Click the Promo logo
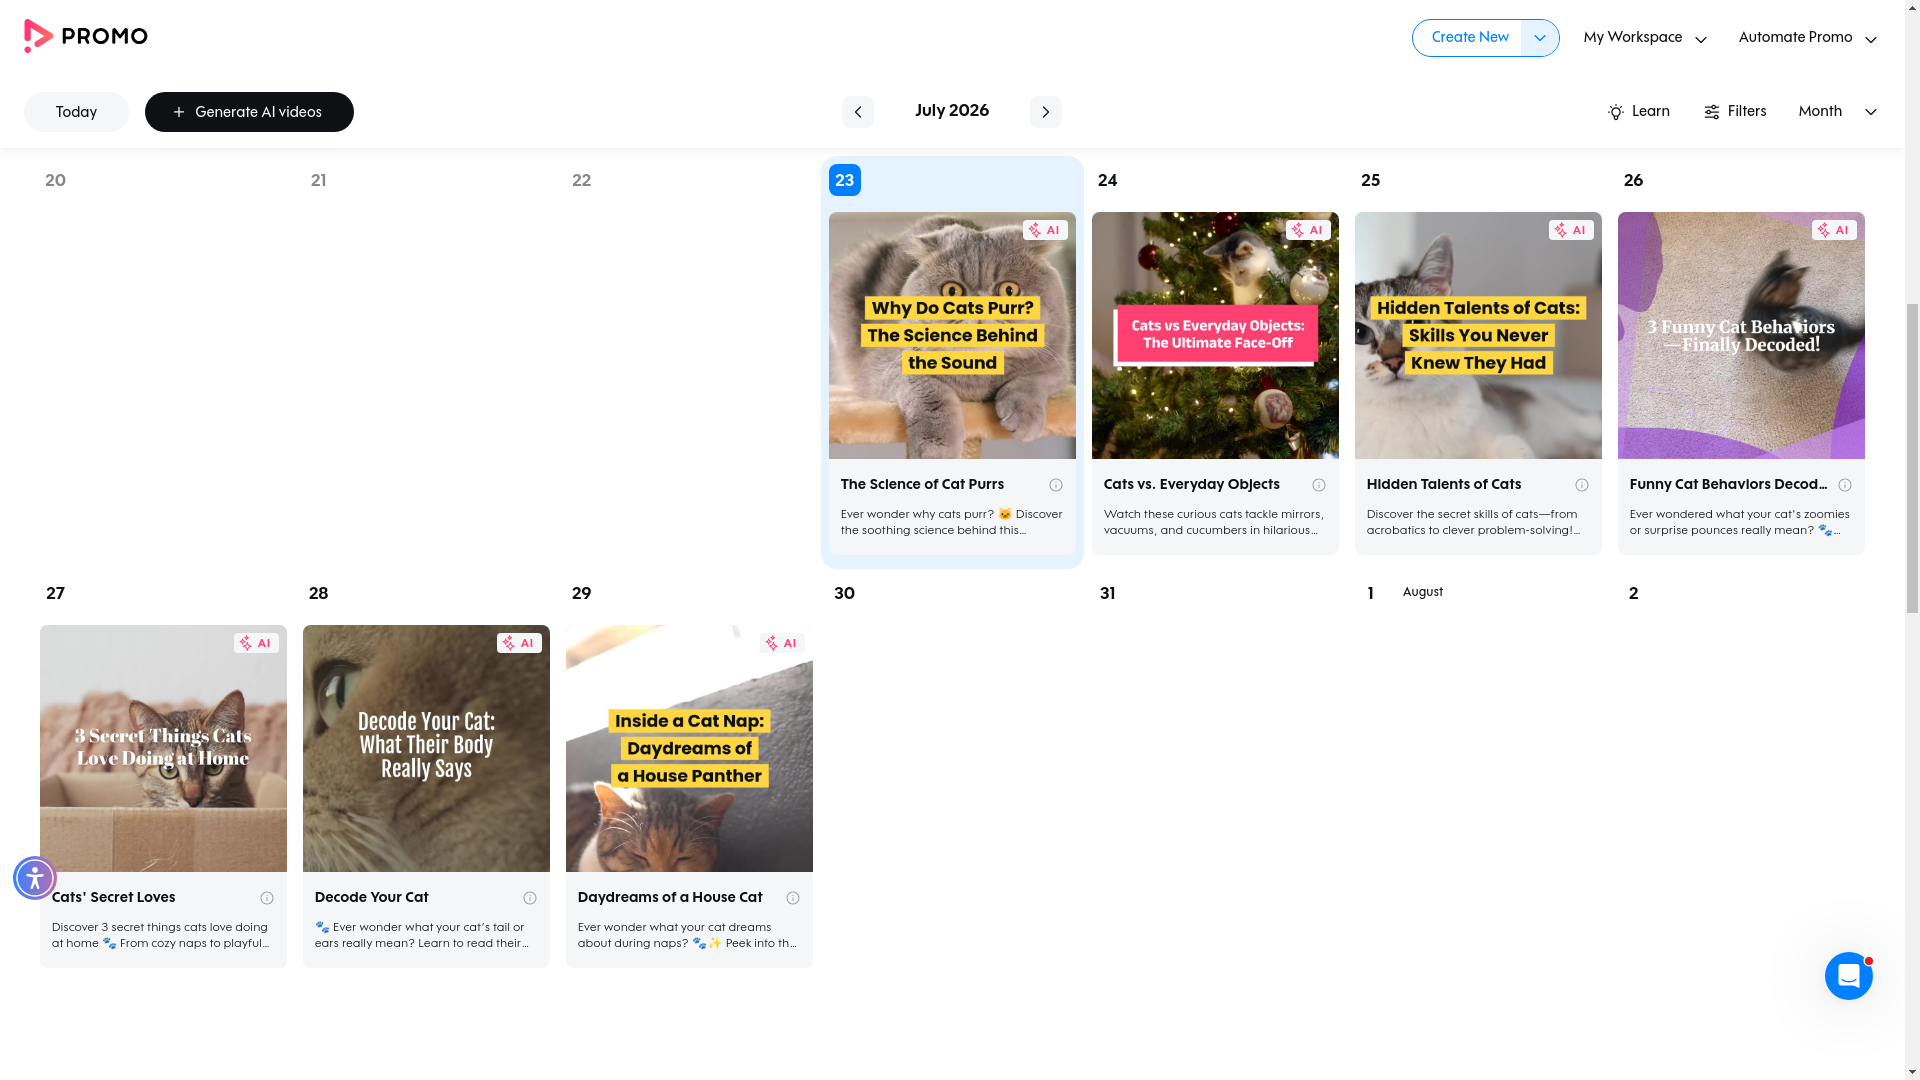The image size is (1920, 1080). [86, 37]
